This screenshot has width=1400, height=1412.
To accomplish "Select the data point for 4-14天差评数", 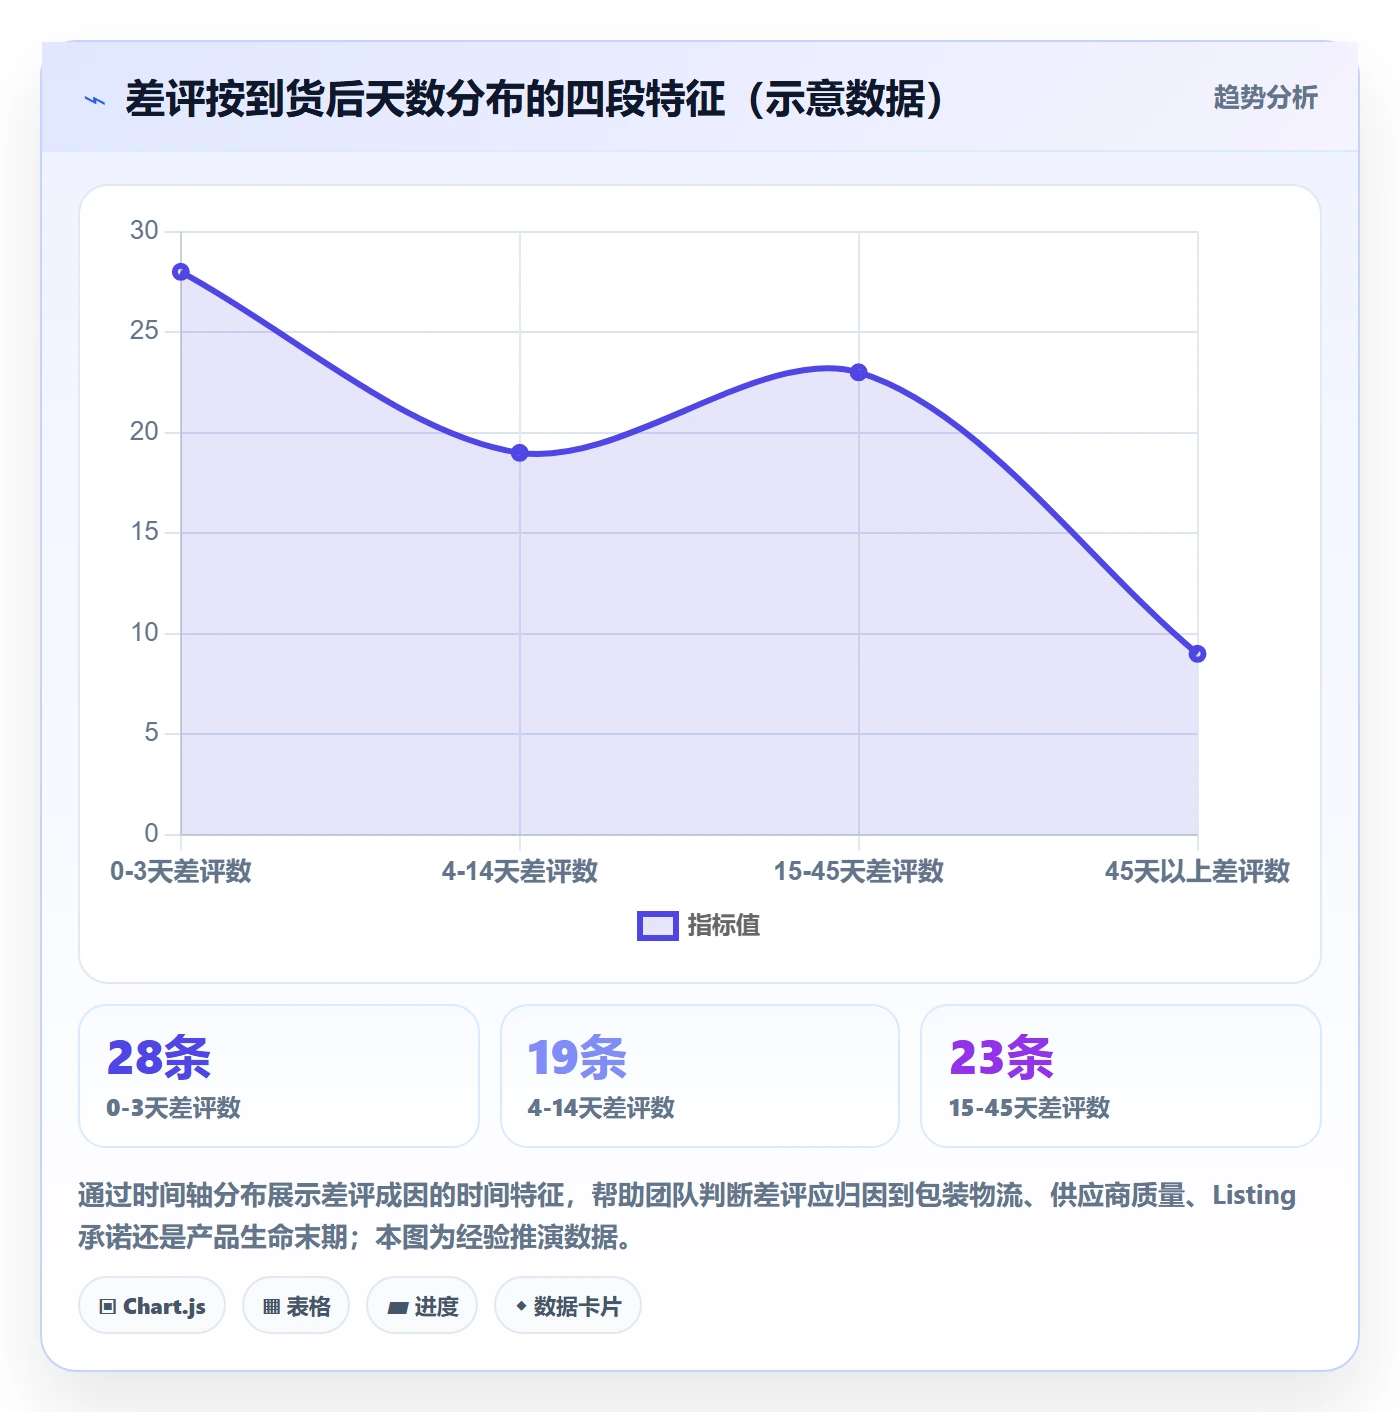I will click(x=520, y=453).
